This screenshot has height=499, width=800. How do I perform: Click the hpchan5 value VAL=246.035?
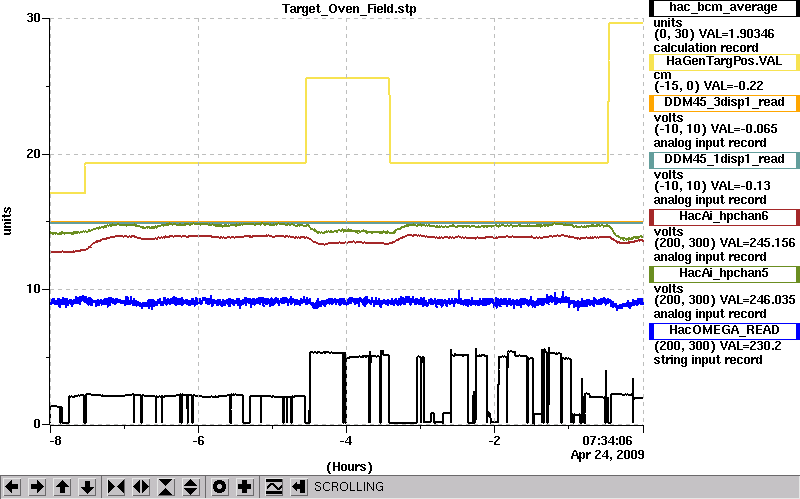[757, 301]
